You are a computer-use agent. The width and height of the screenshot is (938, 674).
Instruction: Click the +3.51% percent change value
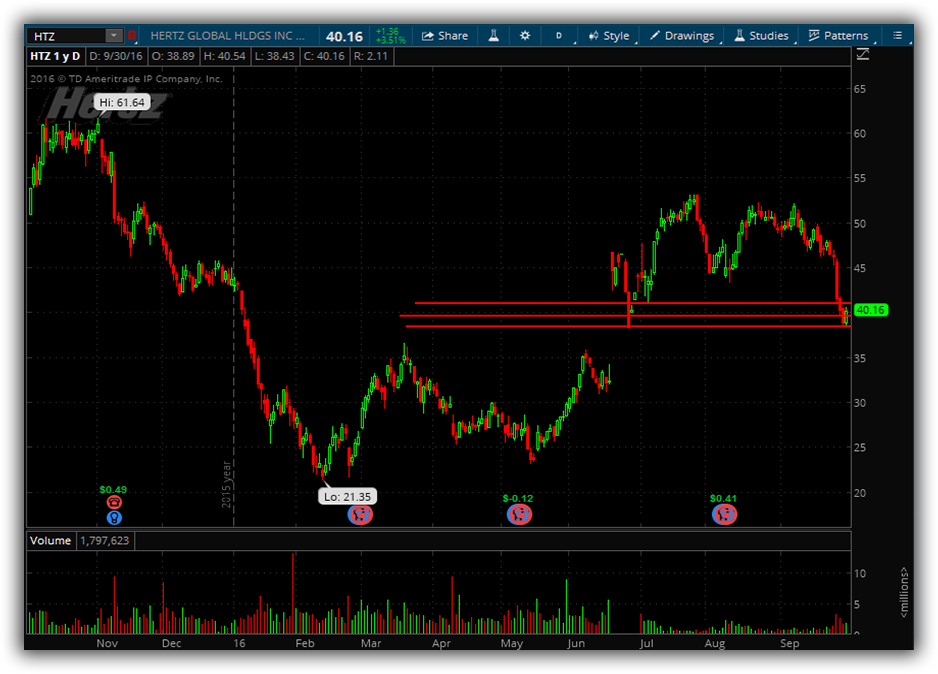tap(390, 40)
